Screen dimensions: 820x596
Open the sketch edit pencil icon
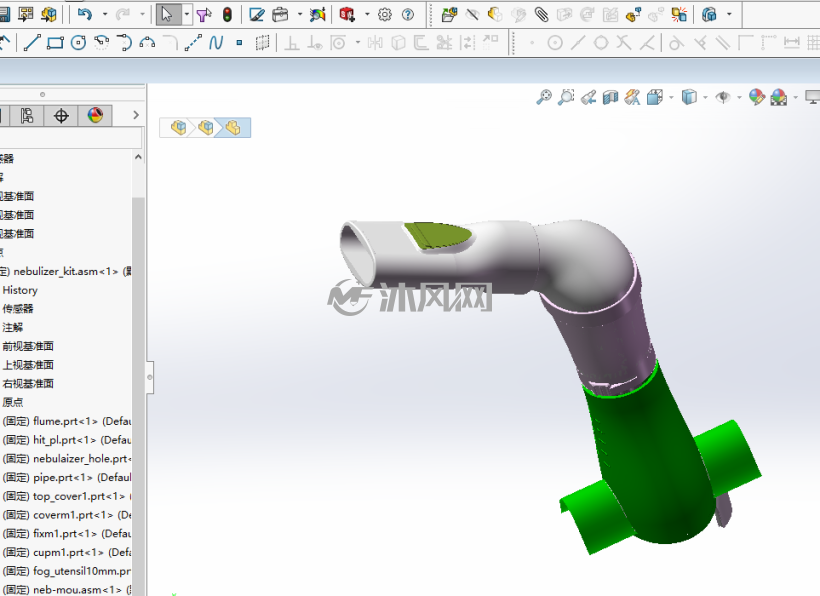[x=257, y=15]
